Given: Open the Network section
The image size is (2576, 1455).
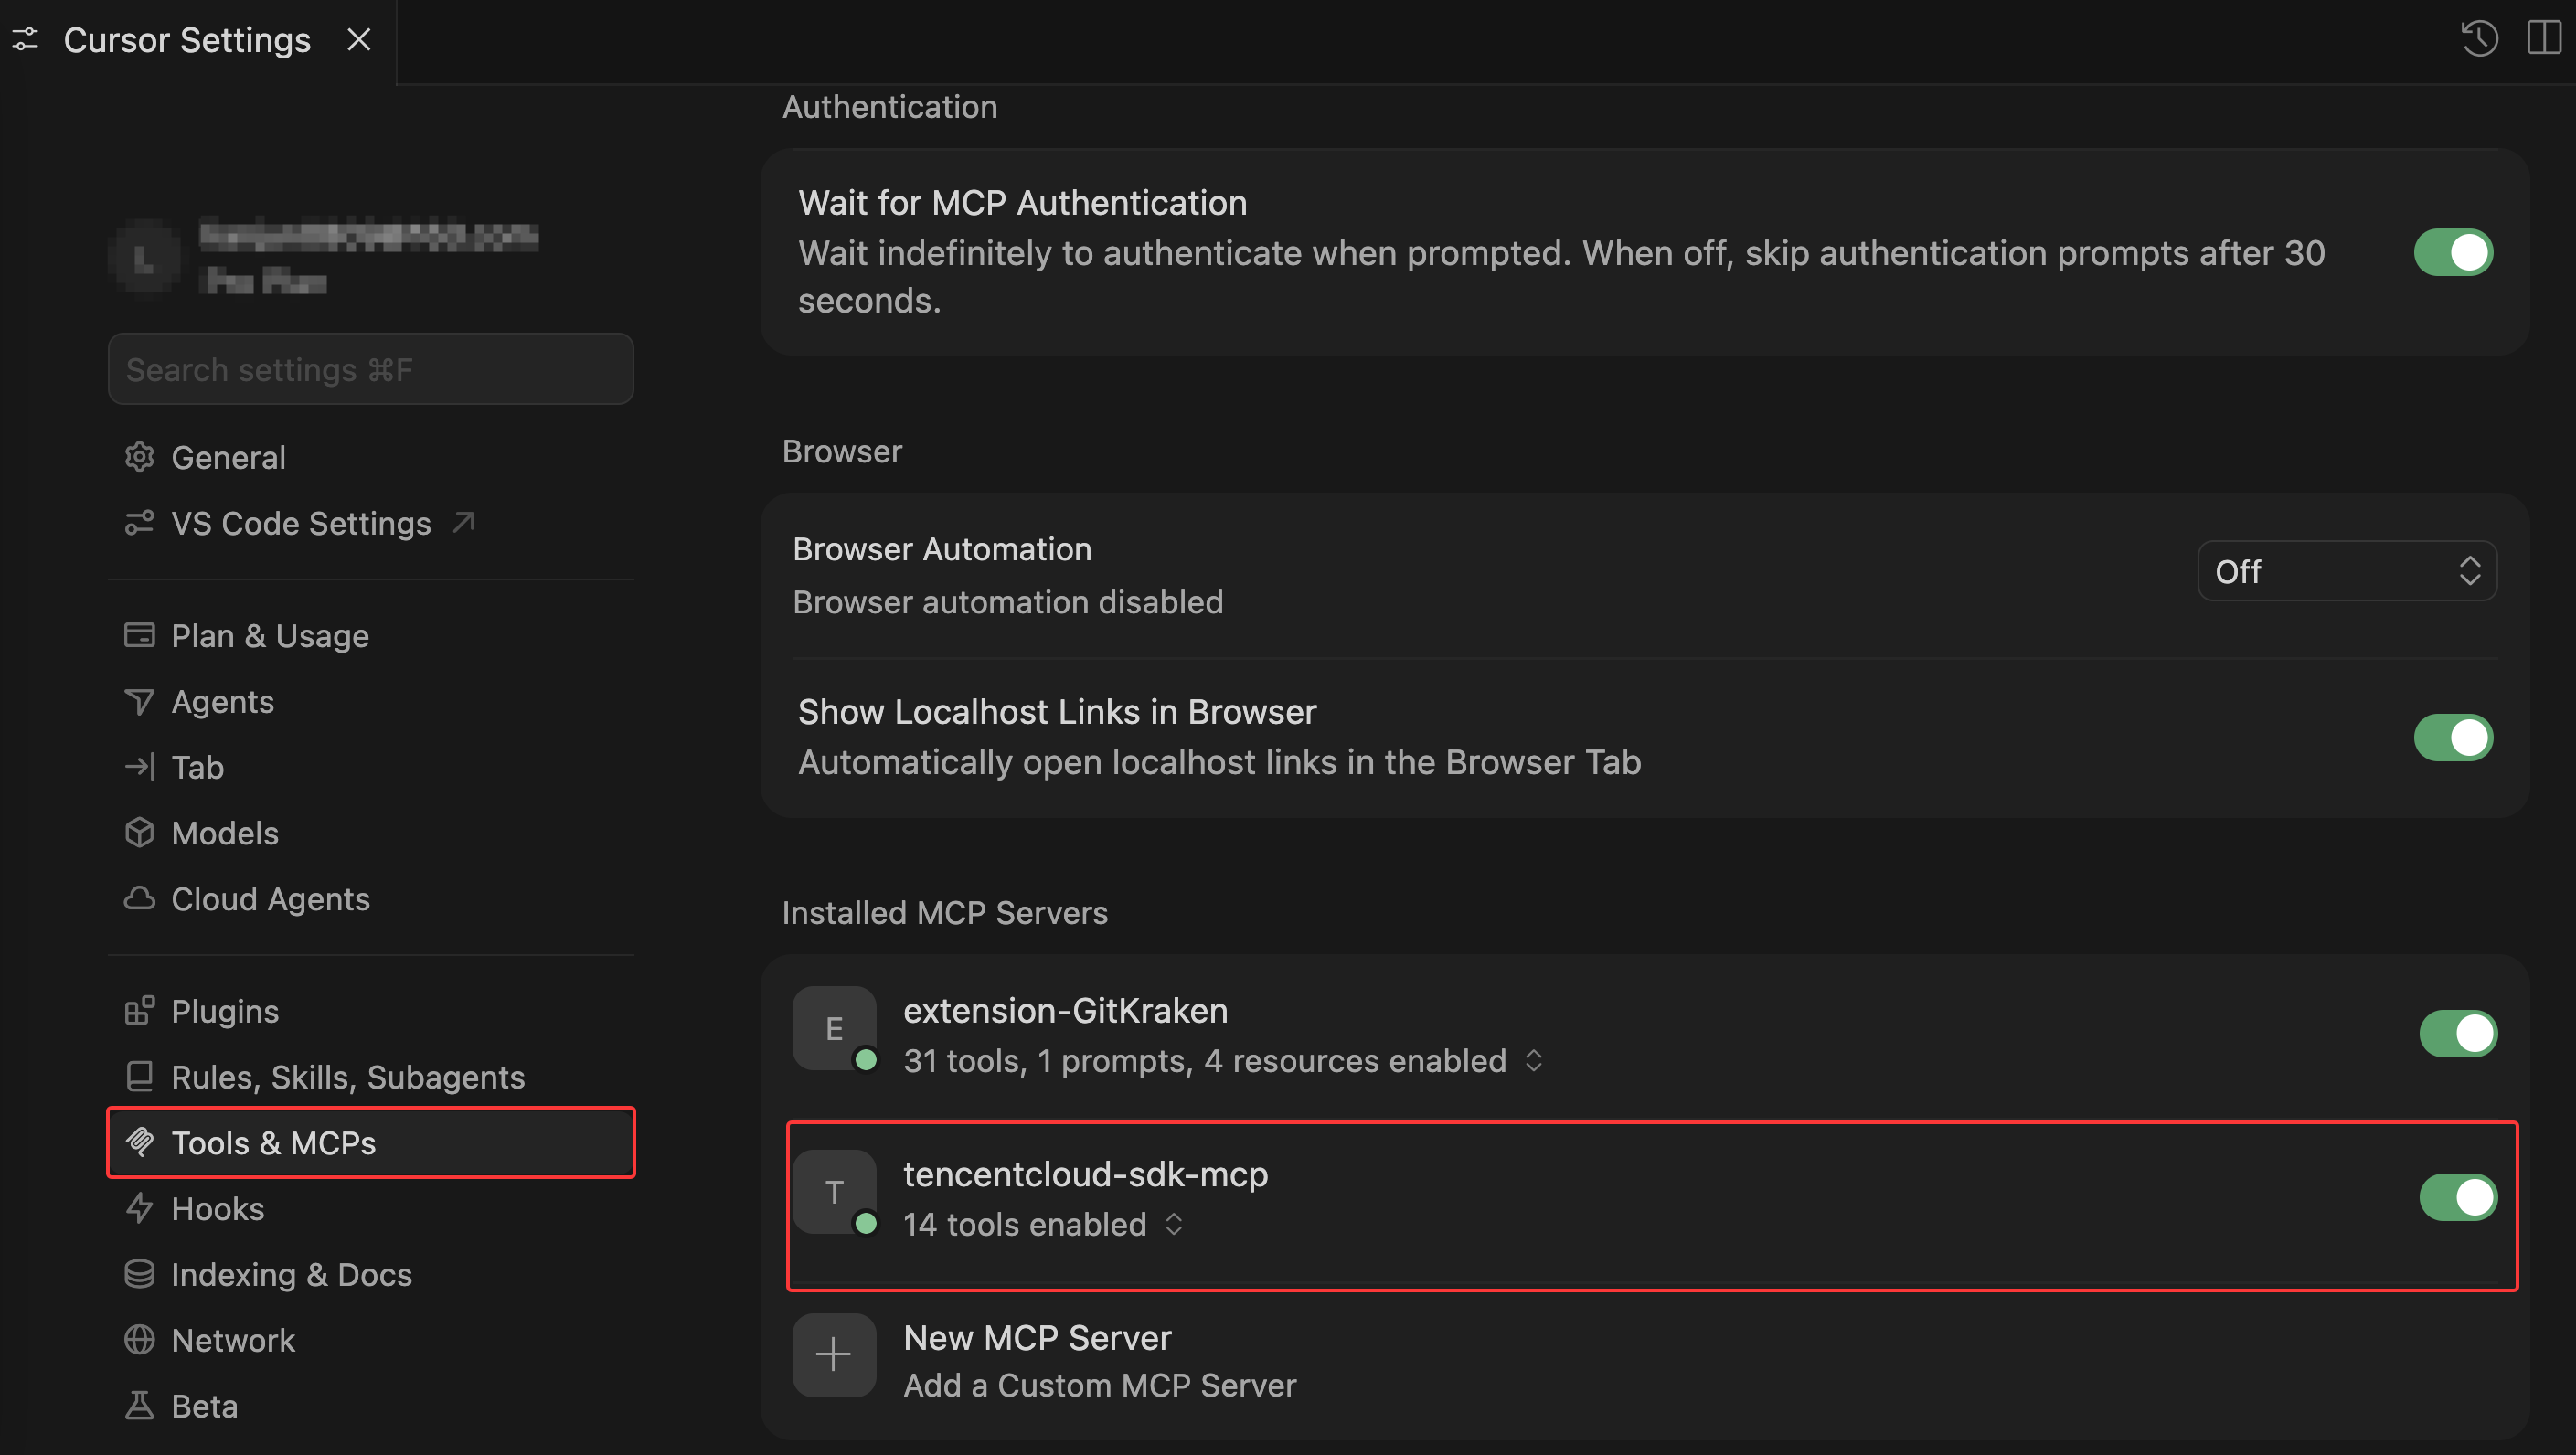Looking at the screenshot, I should click(x=370, y=1340).
